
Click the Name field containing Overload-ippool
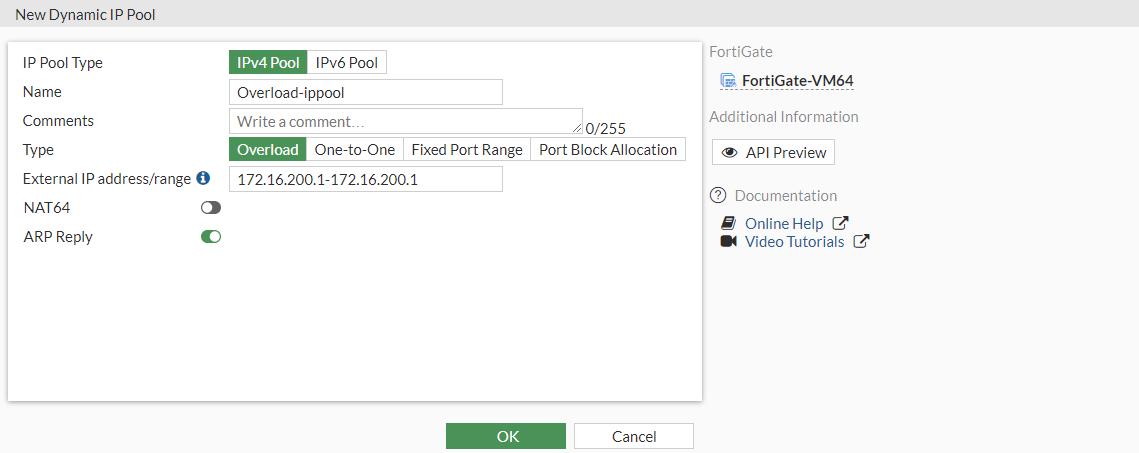point(365,92)
